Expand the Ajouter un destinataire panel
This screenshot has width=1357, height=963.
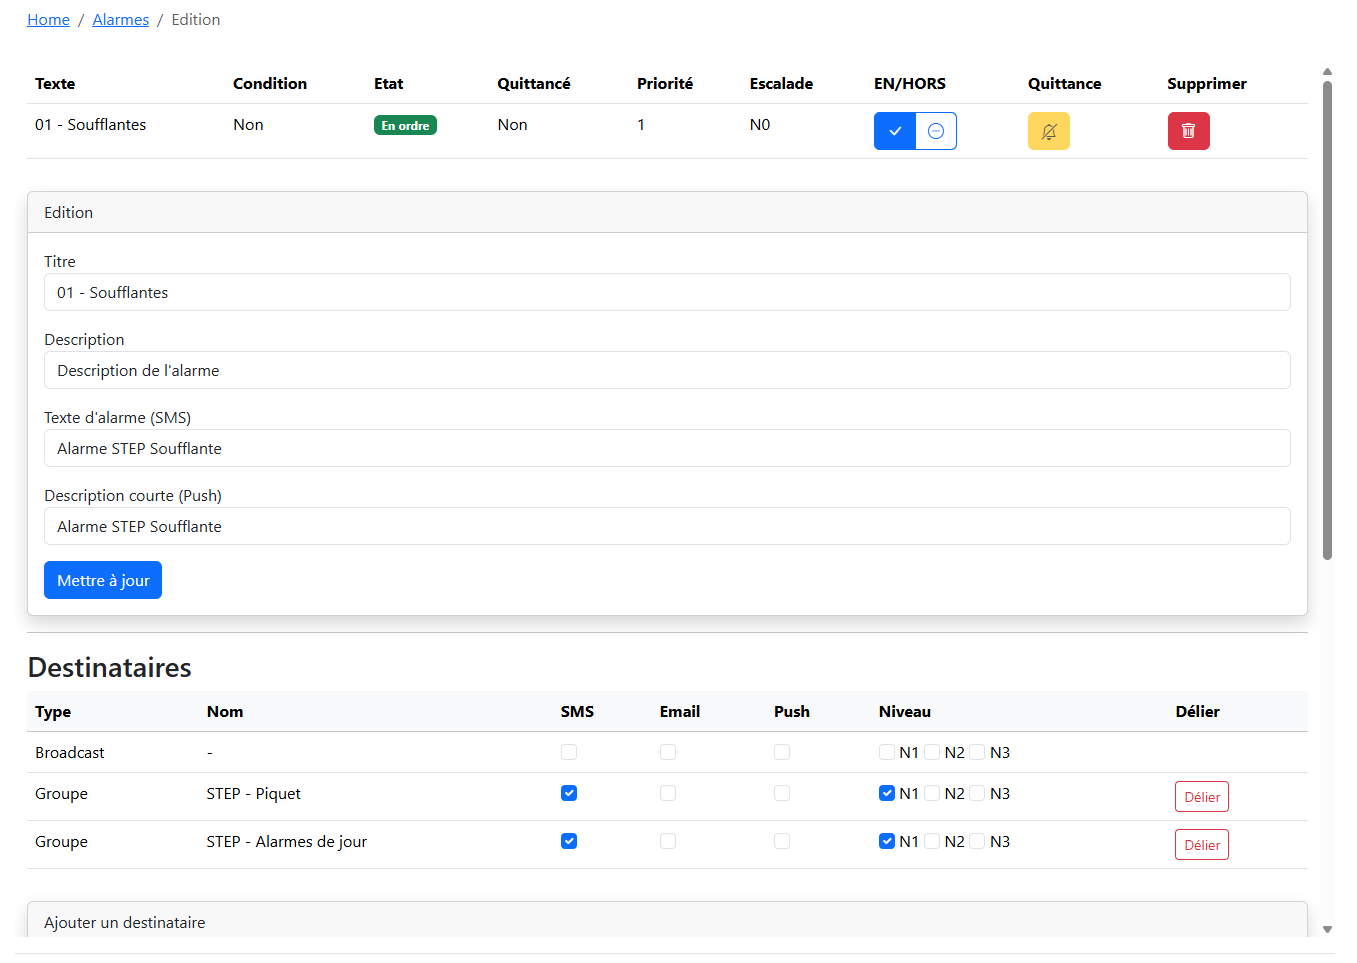click(125, 922)
